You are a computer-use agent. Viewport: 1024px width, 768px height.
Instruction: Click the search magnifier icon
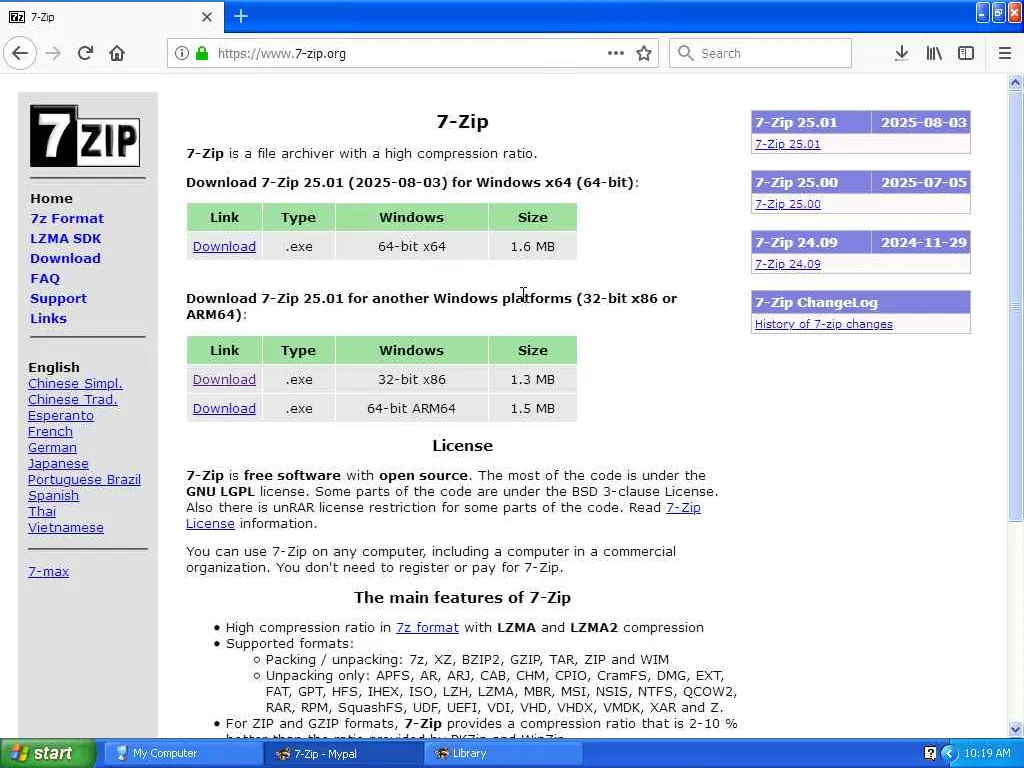685,54
